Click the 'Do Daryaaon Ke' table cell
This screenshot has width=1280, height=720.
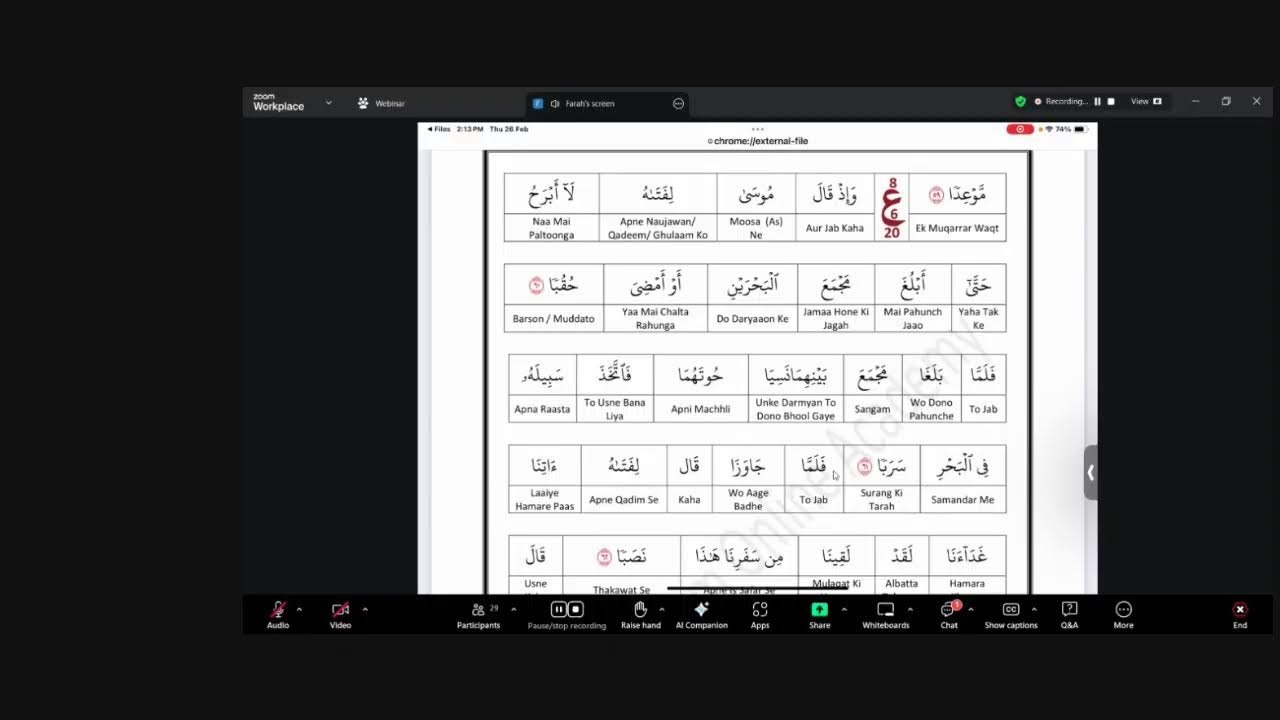753,319
